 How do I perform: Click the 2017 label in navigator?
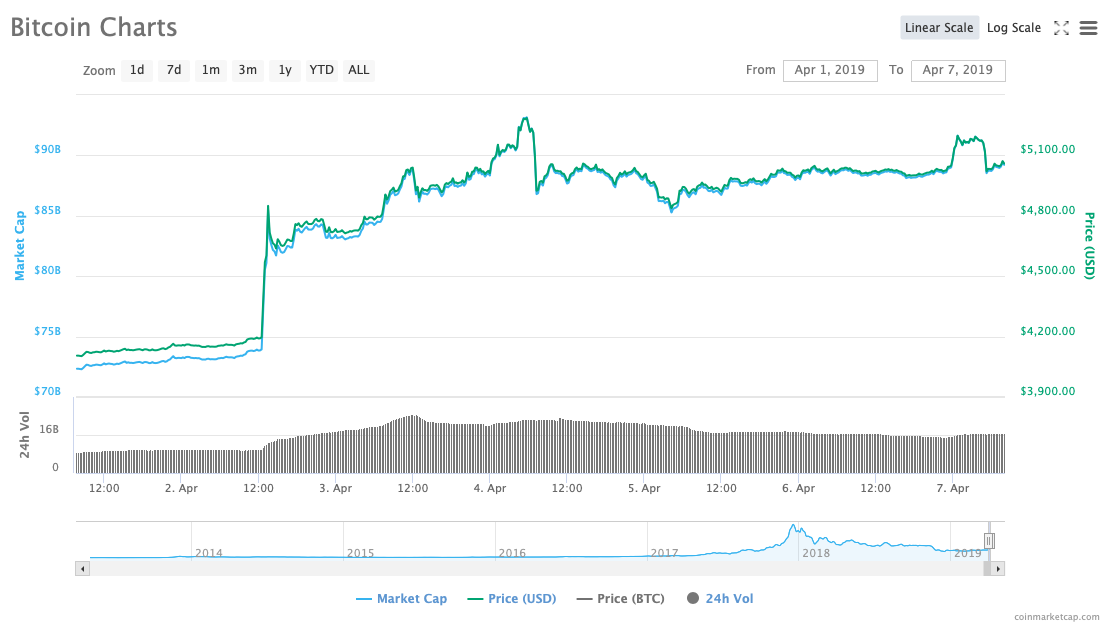click(x=664, y=553)
